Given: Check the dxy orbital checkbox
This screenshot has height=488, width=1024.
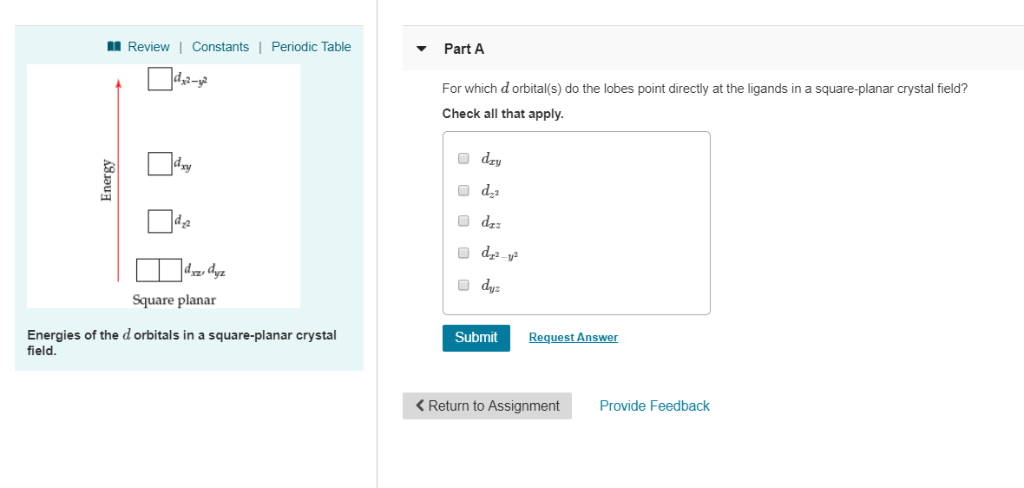Looking at the screenshot, I should coord(464,158).
